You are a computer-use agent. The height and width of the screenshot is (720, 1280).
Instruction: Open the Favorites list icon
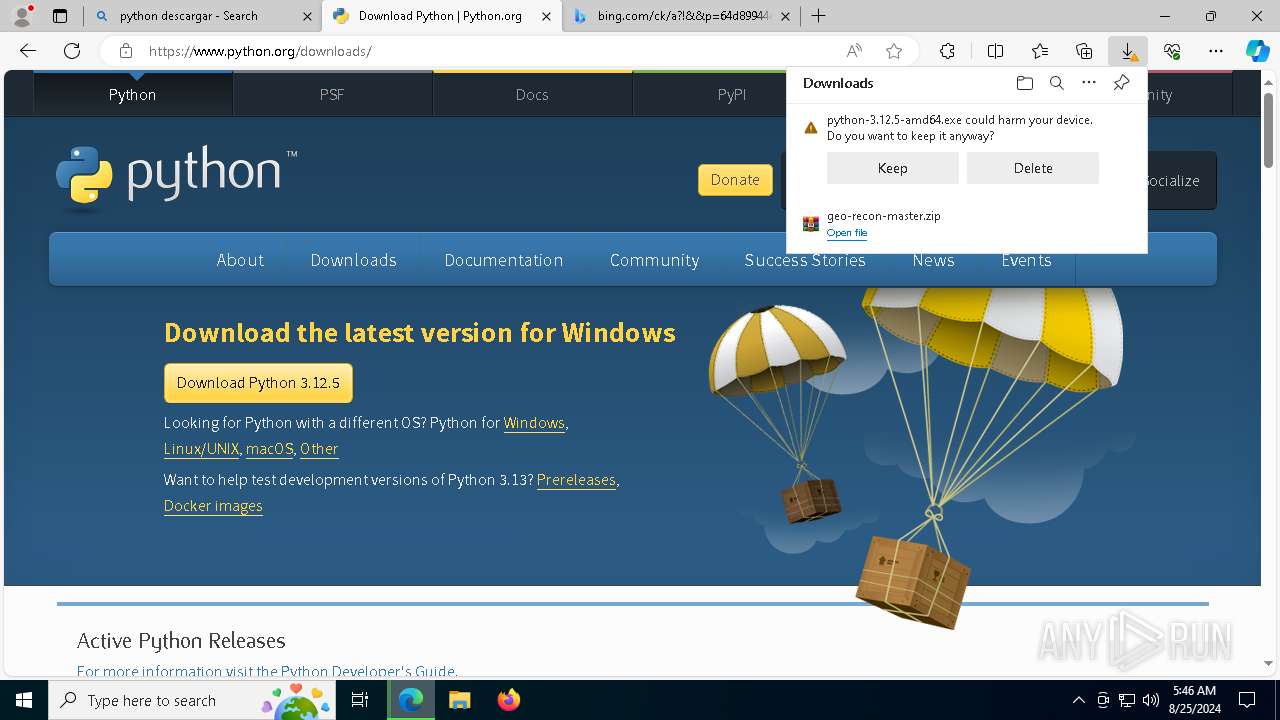point(1040,51)
